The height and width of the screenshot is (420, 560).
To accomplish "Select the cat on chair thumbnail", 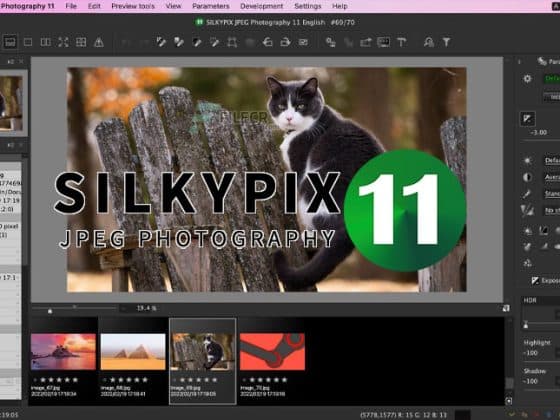I will coord(202,352).
